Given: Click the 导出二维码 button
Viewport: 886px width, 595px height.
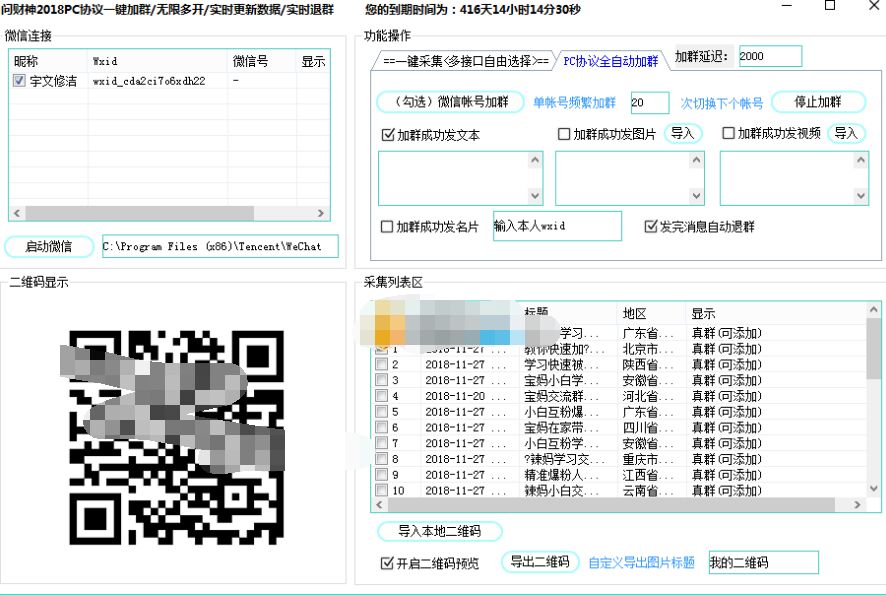Looking at the screenshot, I should (540, 562).
